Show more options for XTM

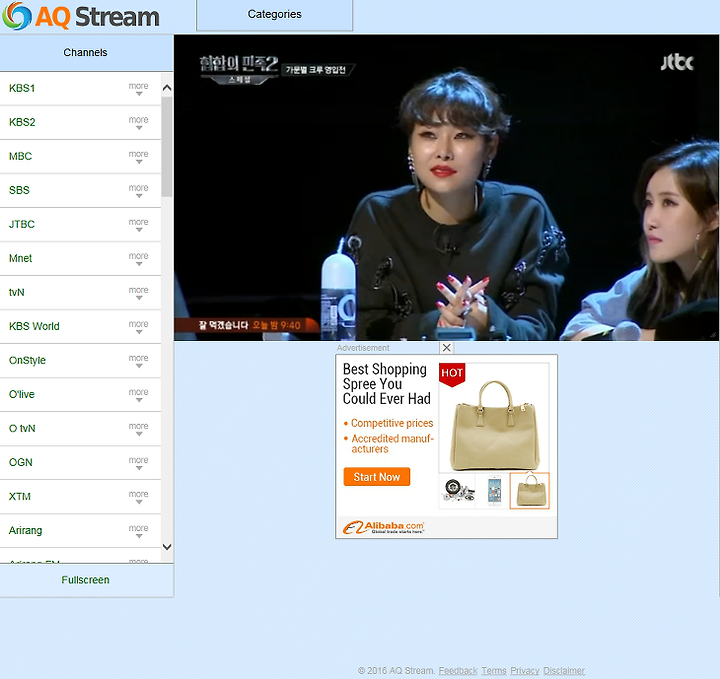tap(139, 497)
